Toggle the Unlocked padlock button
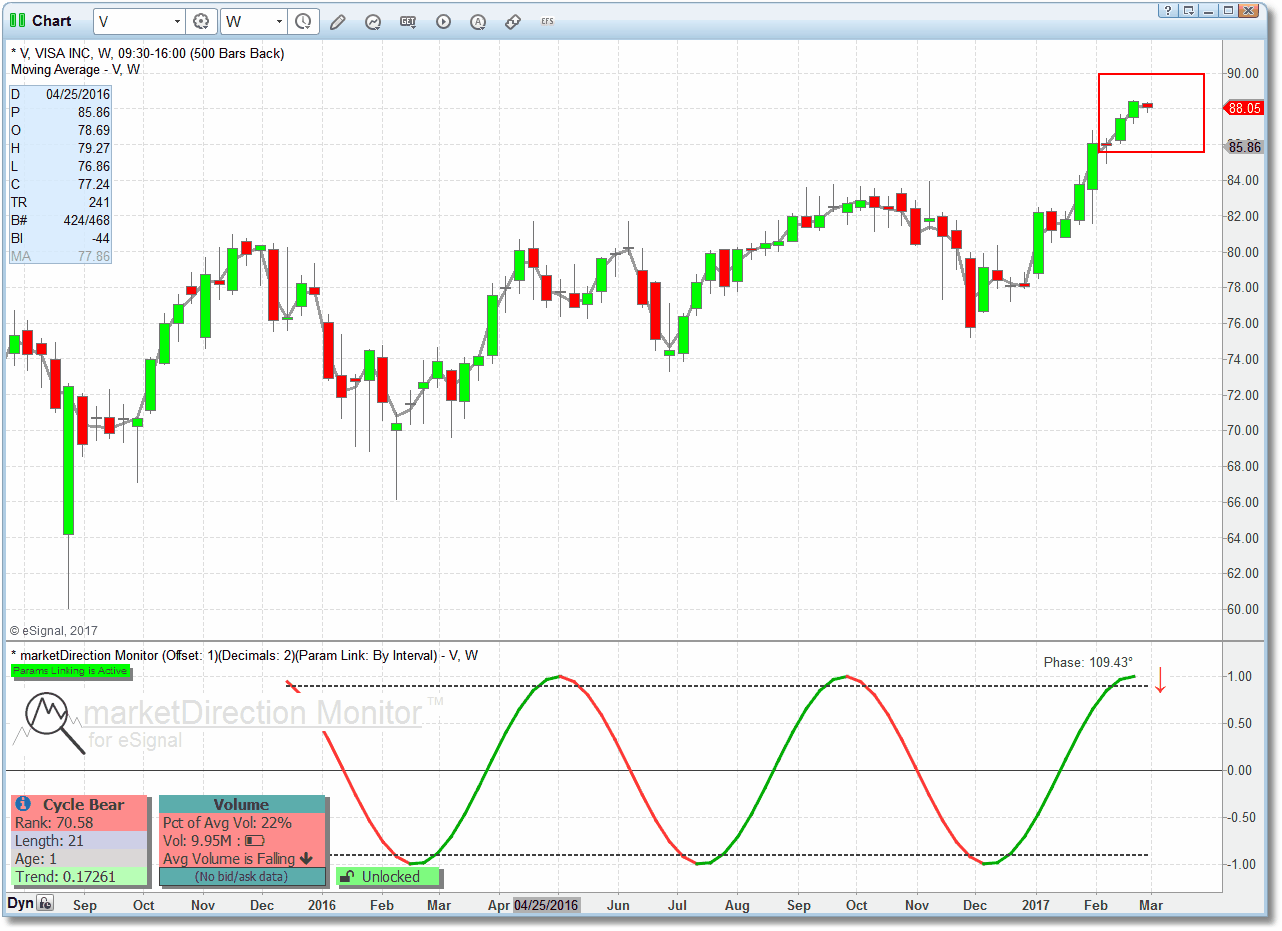1282x931 pixels. coord(388,877)
